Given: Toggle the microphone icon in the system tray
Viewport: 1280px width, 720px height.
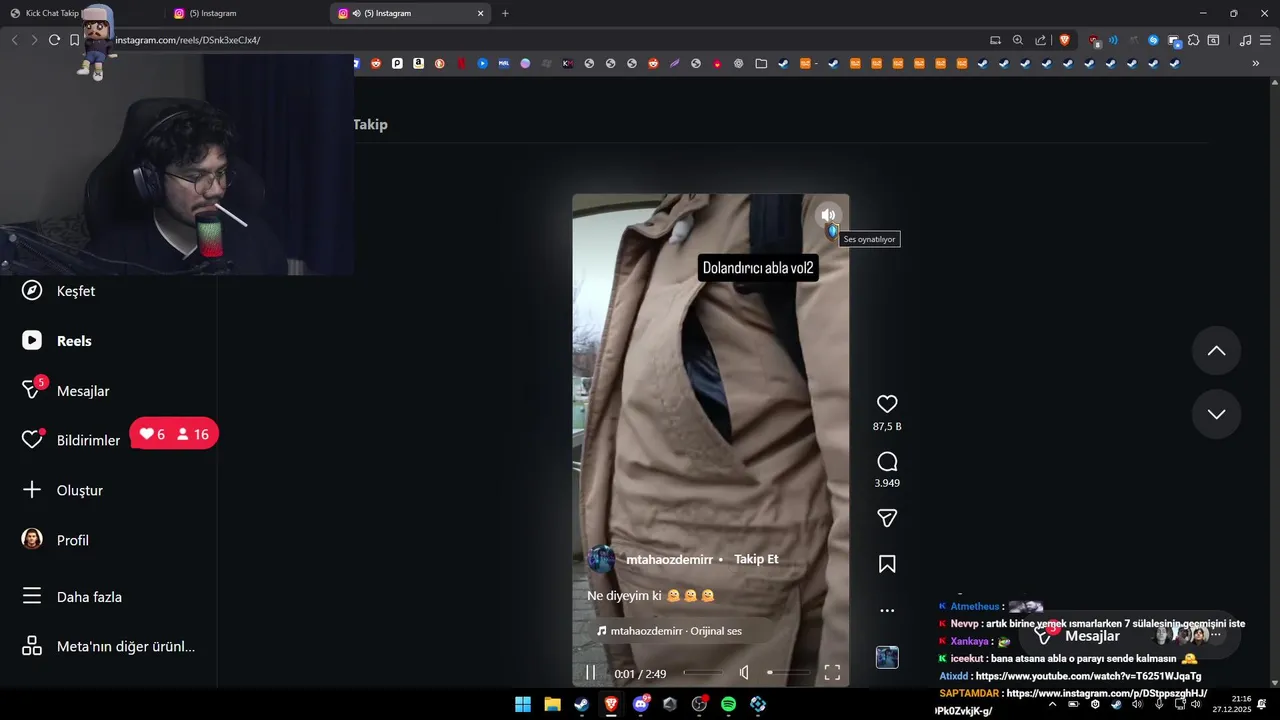Looking at the screenshot, I should pos(1159,704).
